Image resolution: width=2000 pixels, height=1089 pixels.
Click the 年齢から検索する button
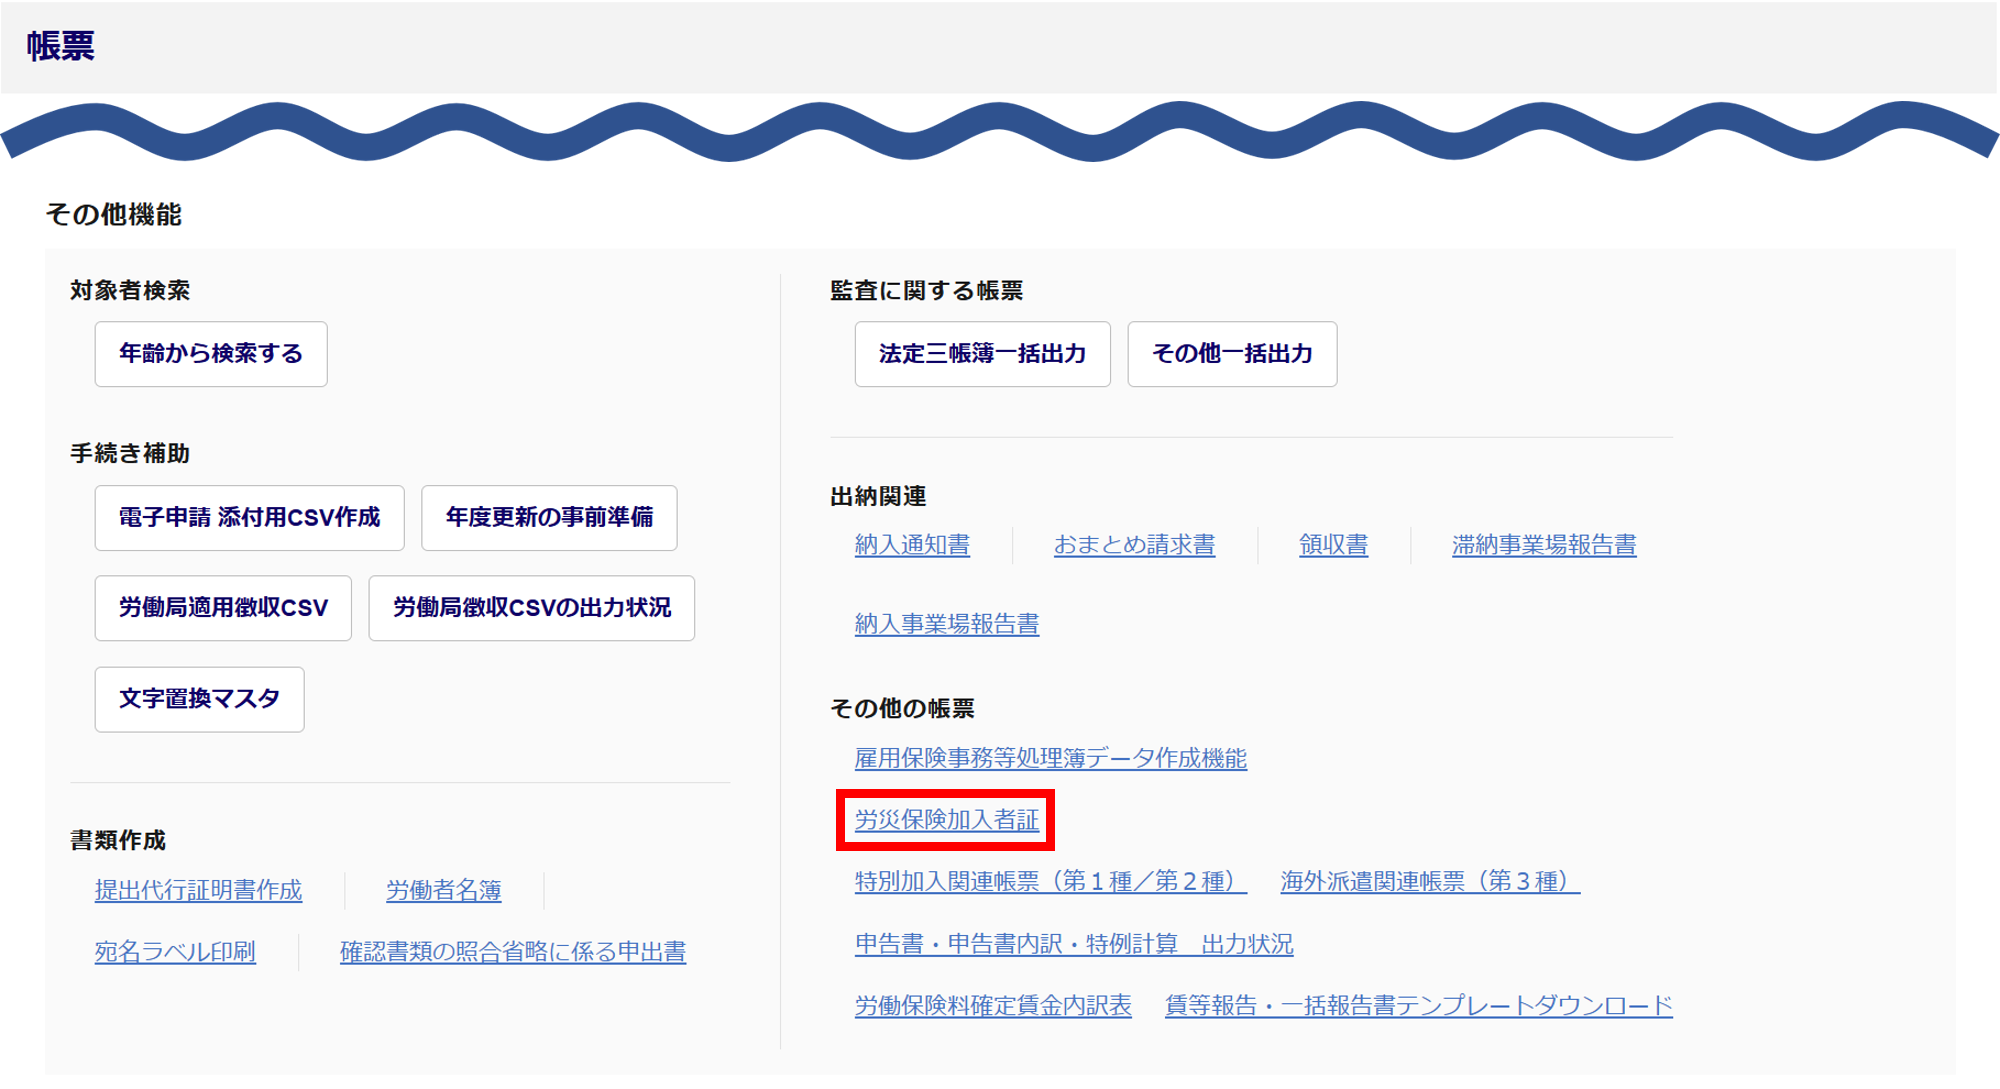[x=211, y=354]
